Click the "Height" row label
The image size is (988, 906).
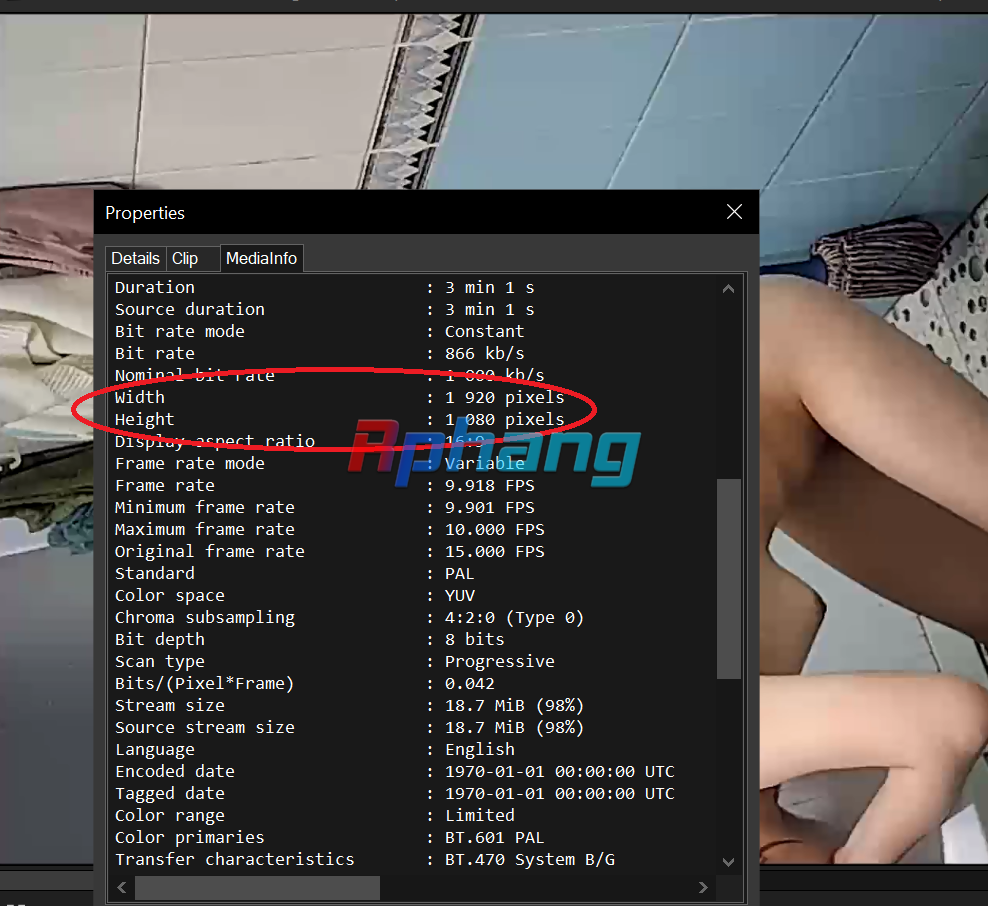tap(144, 420)
